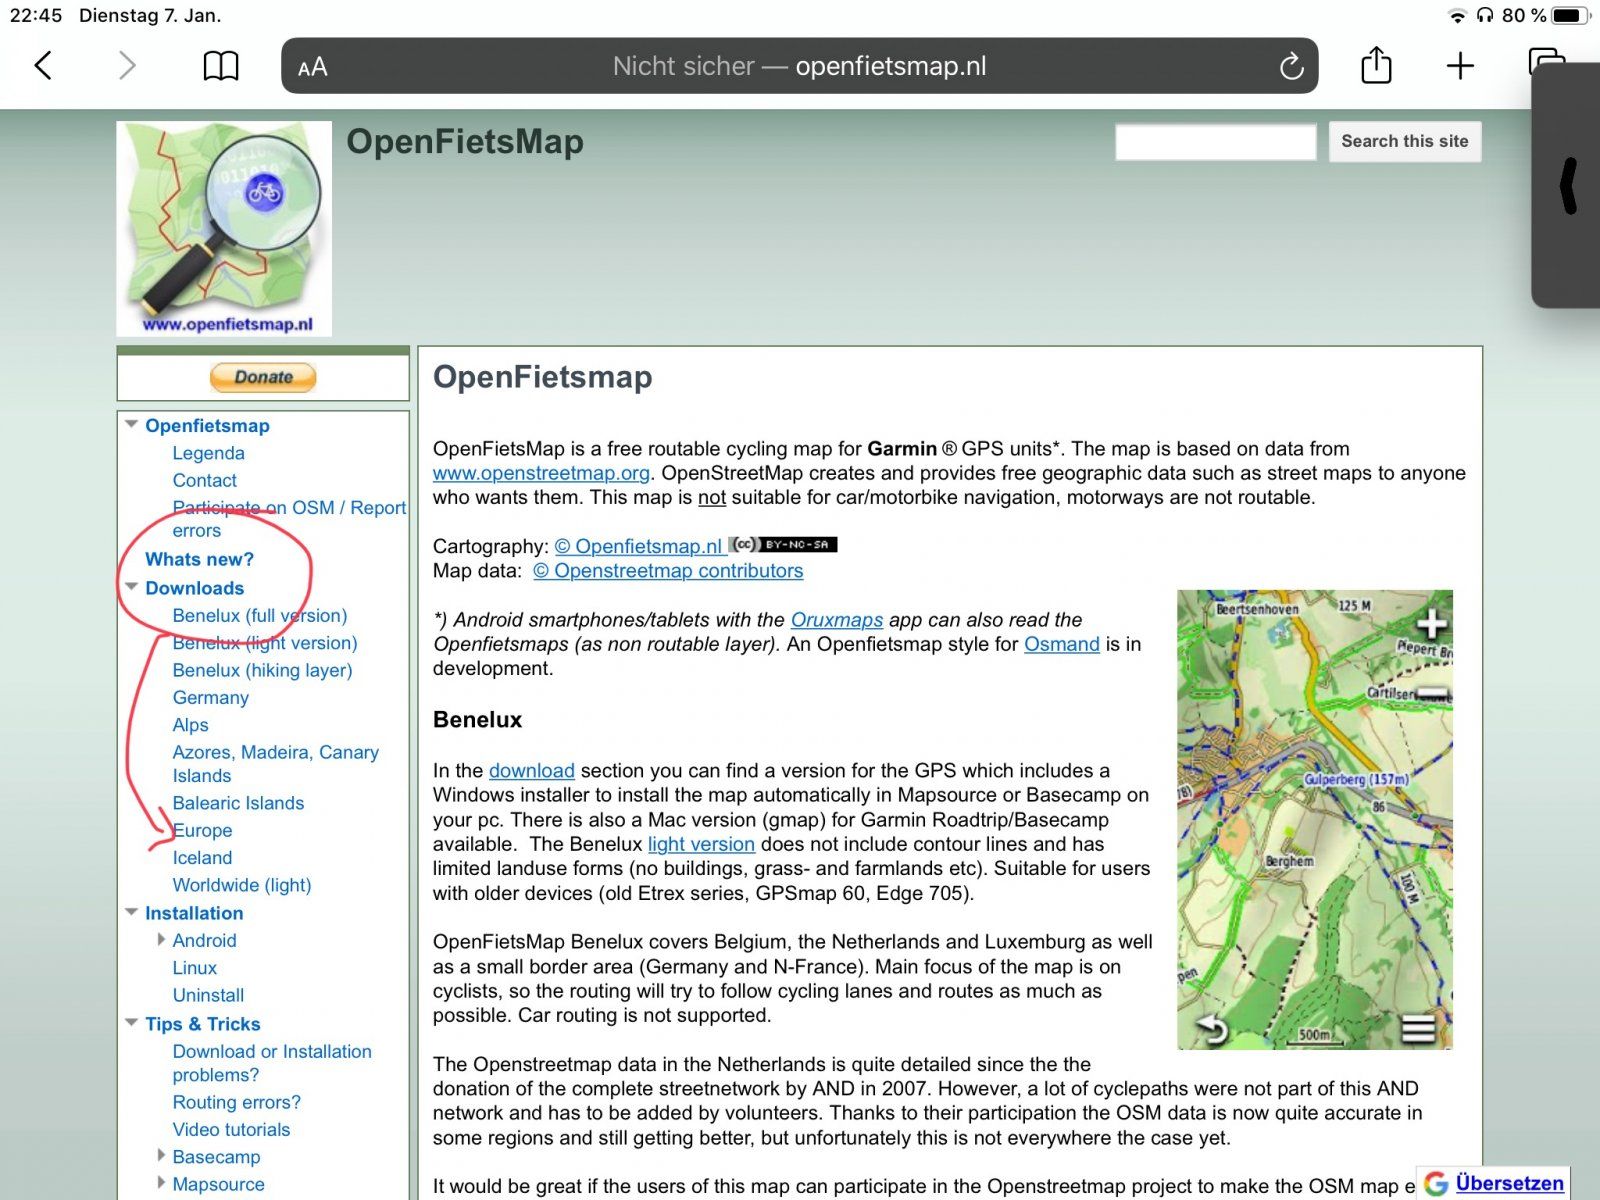Click the site search text field
Viewport: 1600px width, 1200px height.
(x=1216, y=141)
